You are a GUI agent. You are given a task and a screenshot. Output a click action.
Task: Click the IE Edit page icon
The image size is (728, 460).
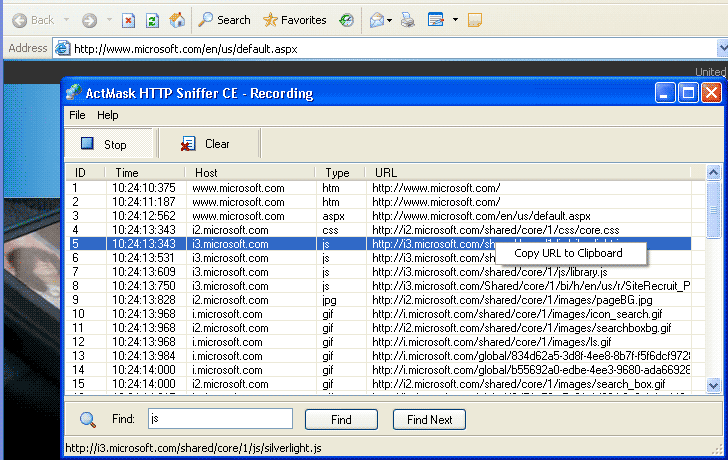(436, 20)
